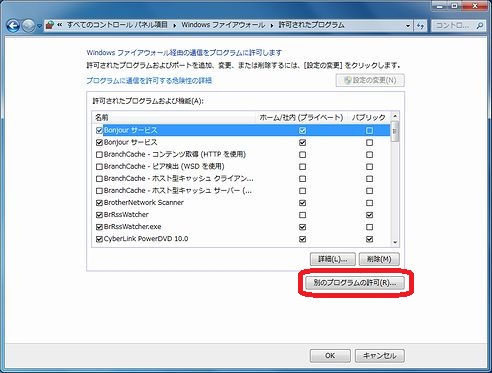Enable BranchCache ホスト型キャッシュ サーバー checkbox
The width and height of the screenshot is (492, 373).
99,191
